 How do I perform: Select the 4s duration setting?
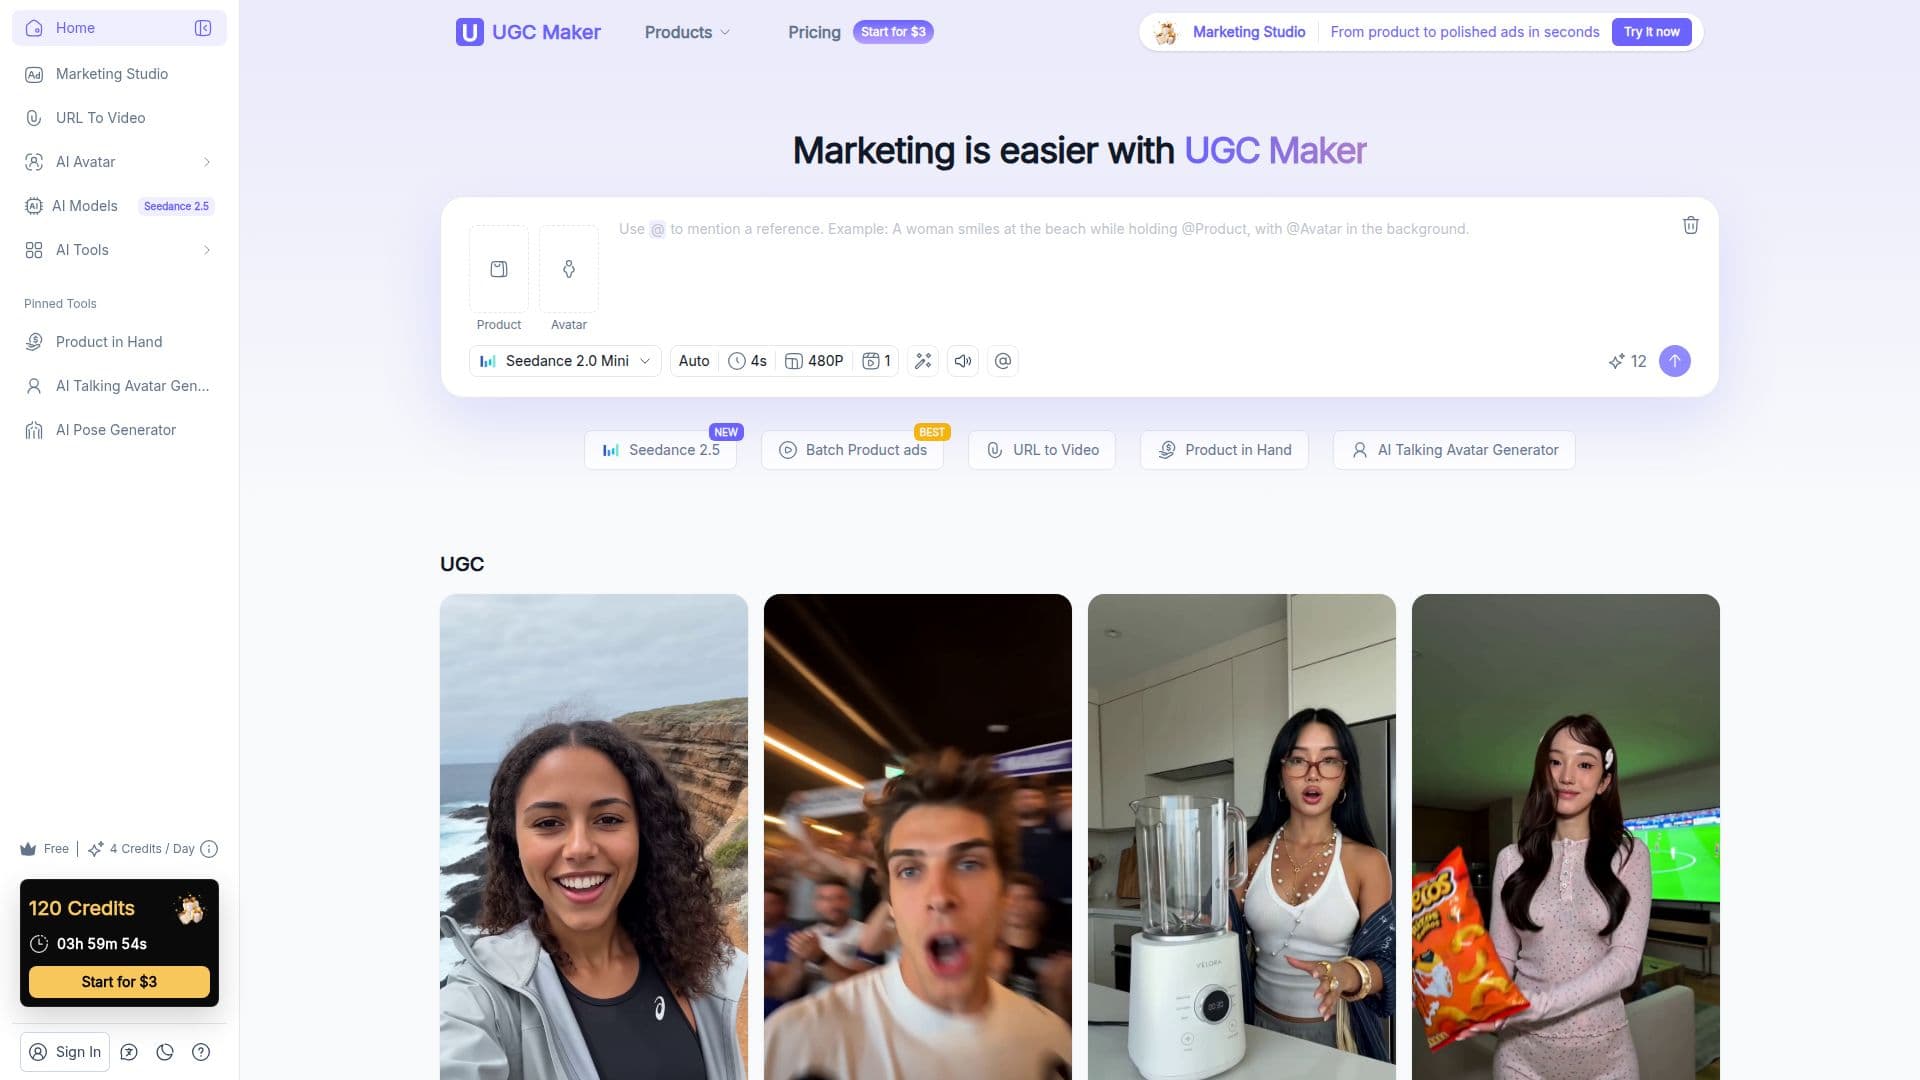747,361
